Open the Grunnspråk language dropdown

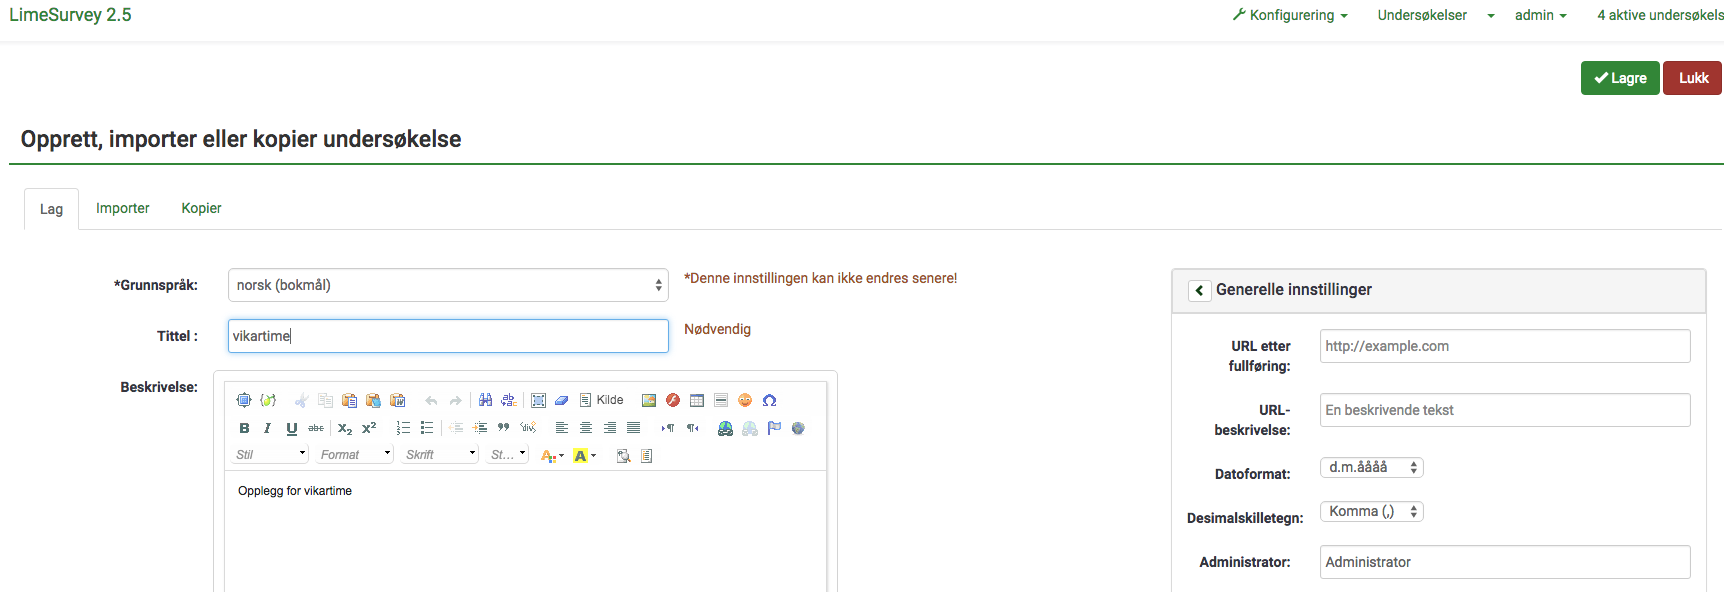(x=448, y=285)
